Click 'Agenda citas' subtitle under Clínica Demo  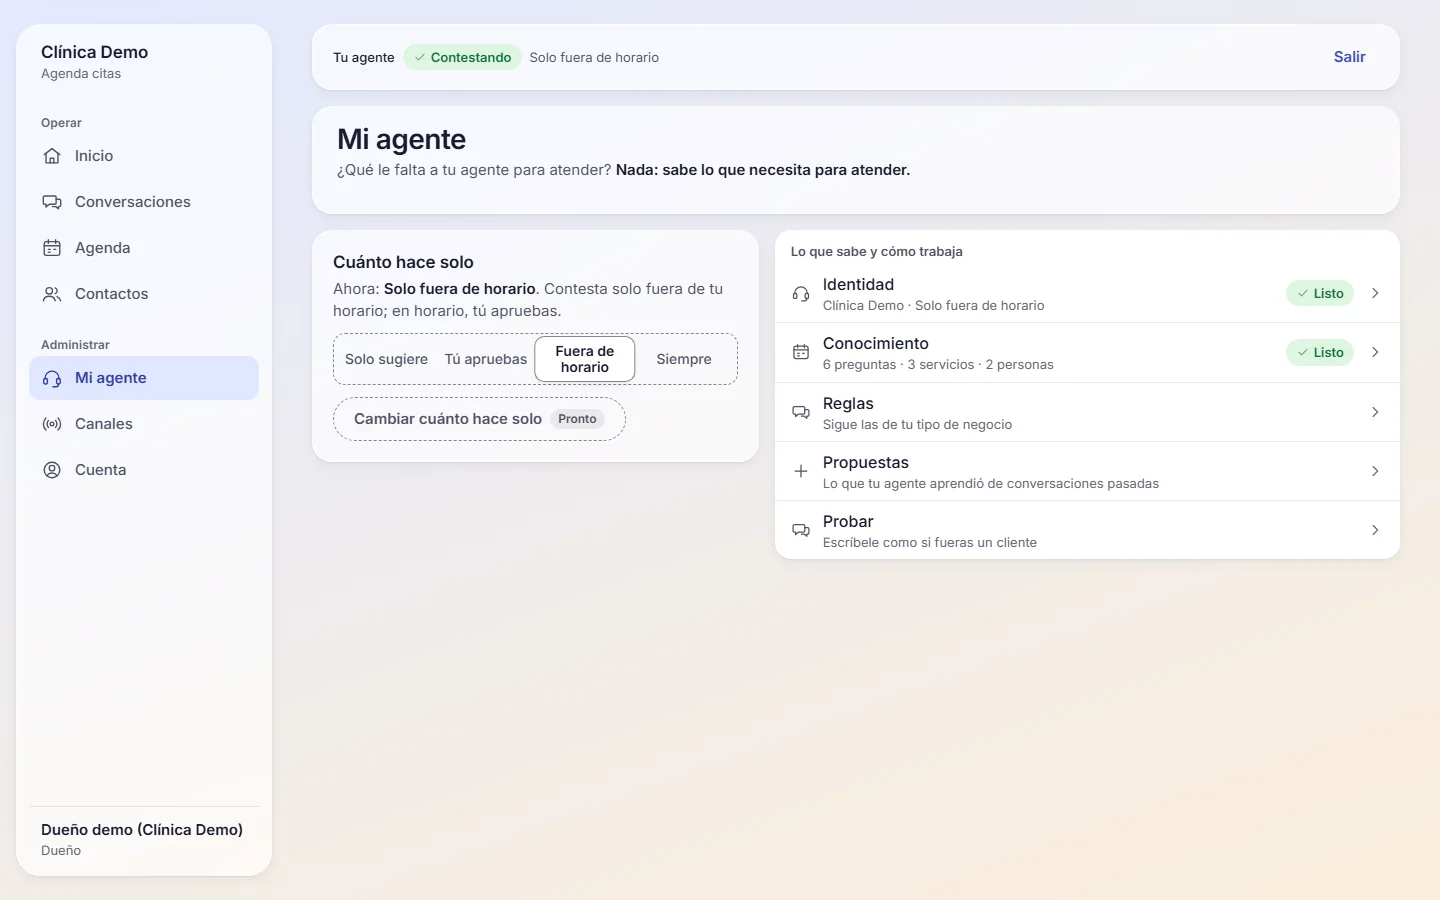click(x=81, y=74)
